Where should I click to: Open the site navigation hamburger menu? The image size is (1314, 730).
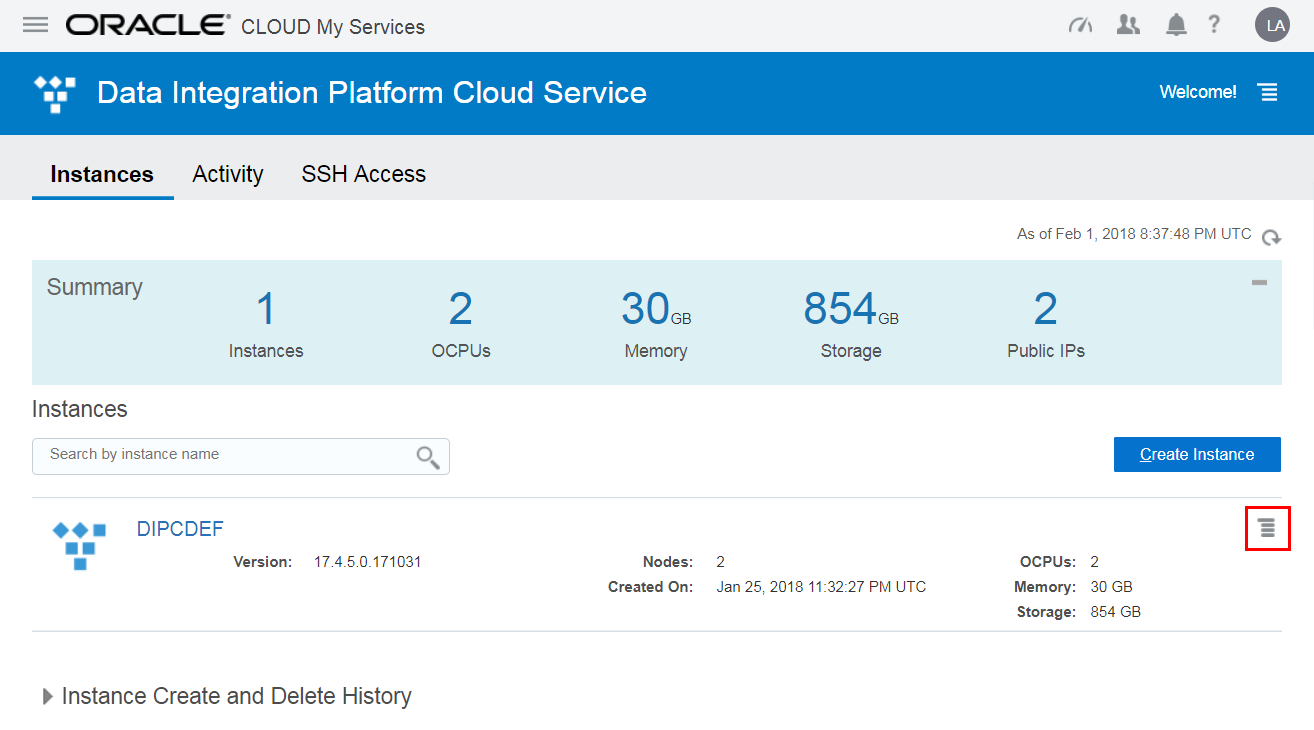coord(35,25)
